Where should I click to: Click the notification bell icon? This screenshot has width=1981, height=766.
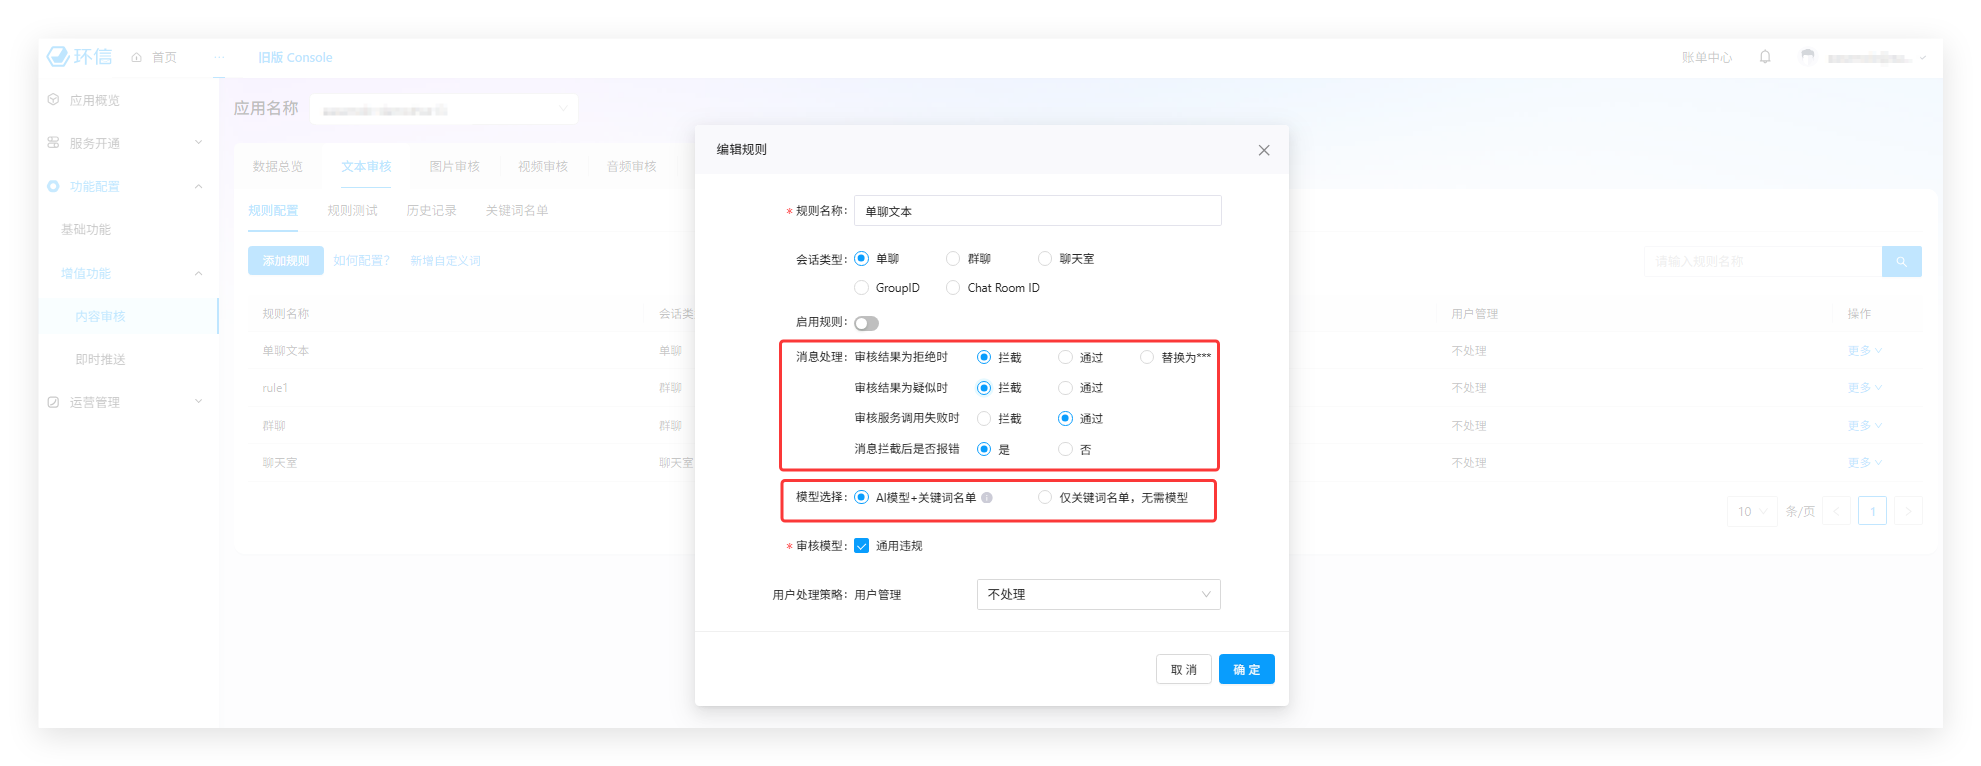click(1765, 57)
